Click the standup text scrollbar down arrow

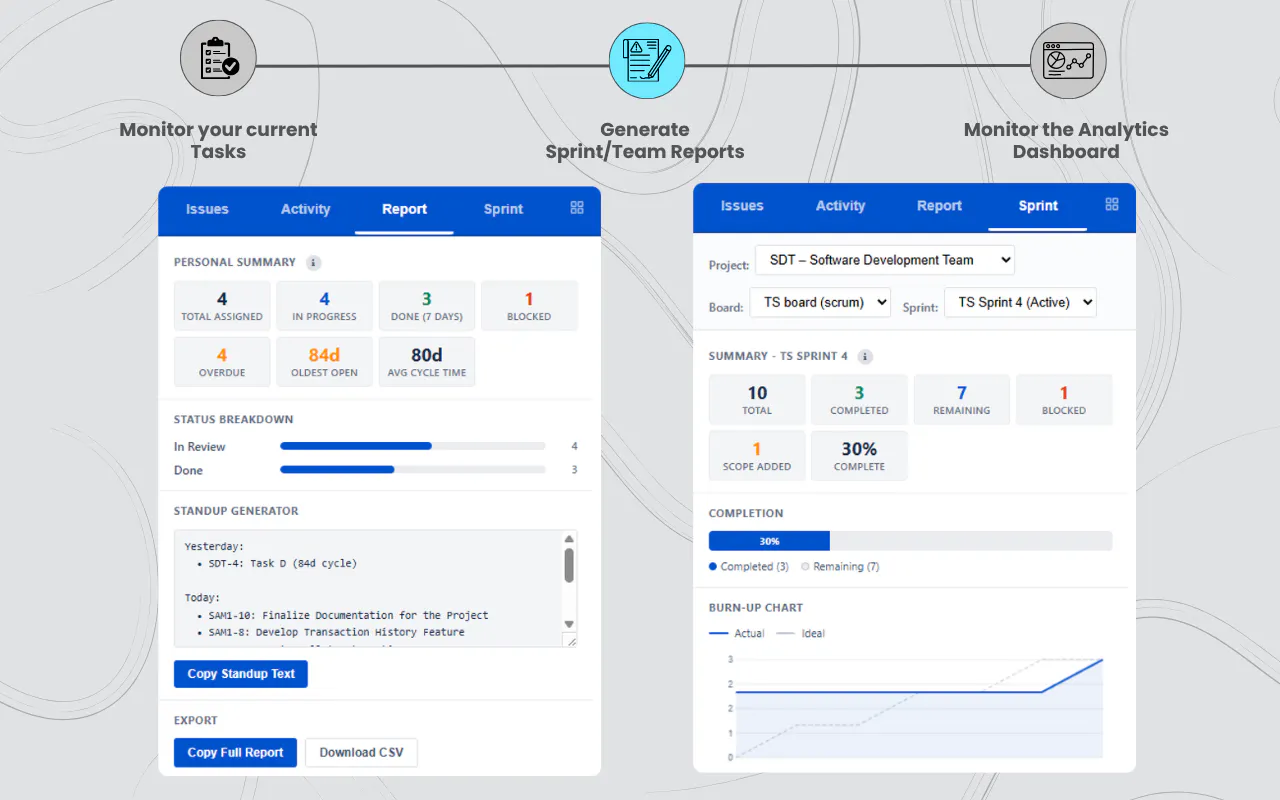[x=569, y=623]
